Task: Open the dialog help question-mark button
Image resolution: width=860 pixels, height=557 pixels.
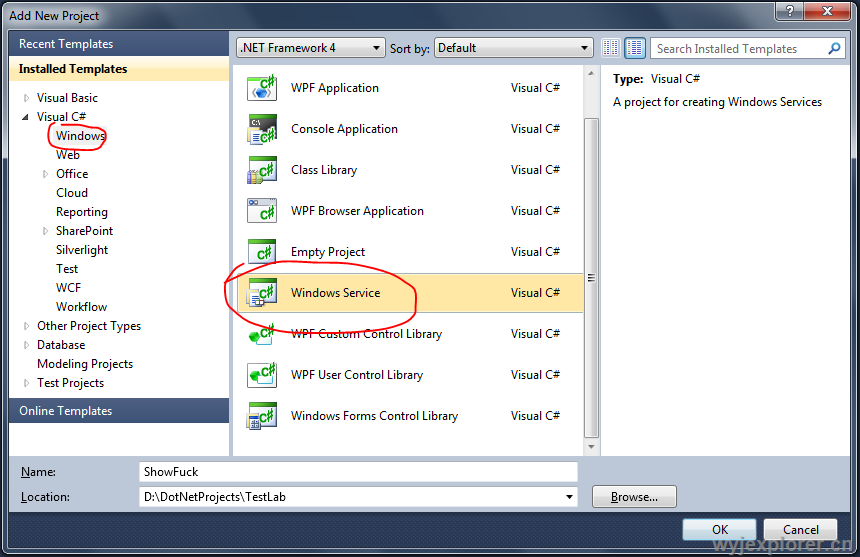Action: tap(789, 11)
